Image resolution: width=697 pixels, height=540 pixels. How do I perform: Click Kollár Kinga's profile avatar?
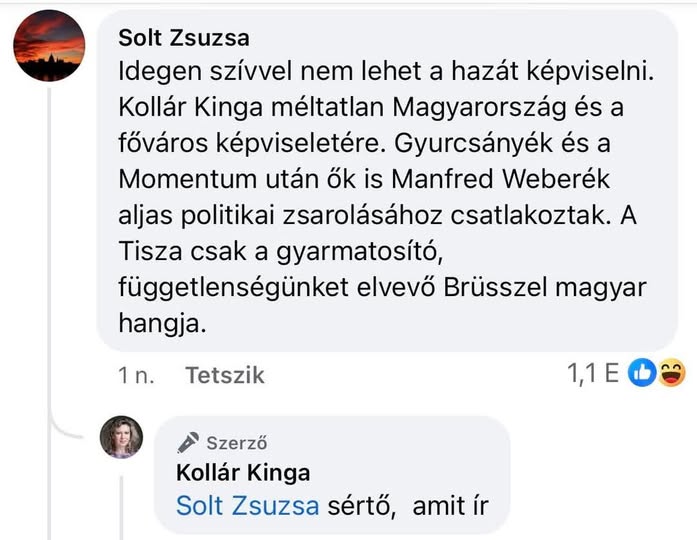click(121, 437)
